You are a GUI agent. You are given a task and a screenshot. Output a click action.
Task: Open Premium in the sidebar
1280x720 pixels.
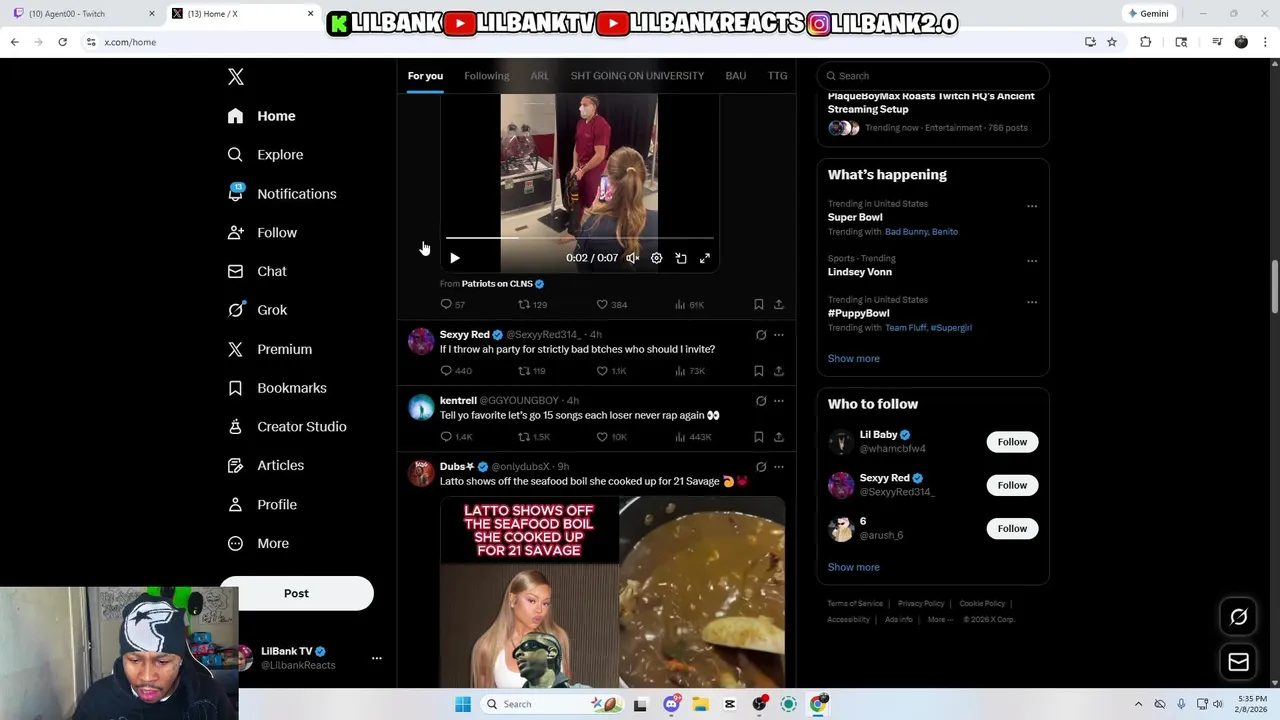point(270,349)
